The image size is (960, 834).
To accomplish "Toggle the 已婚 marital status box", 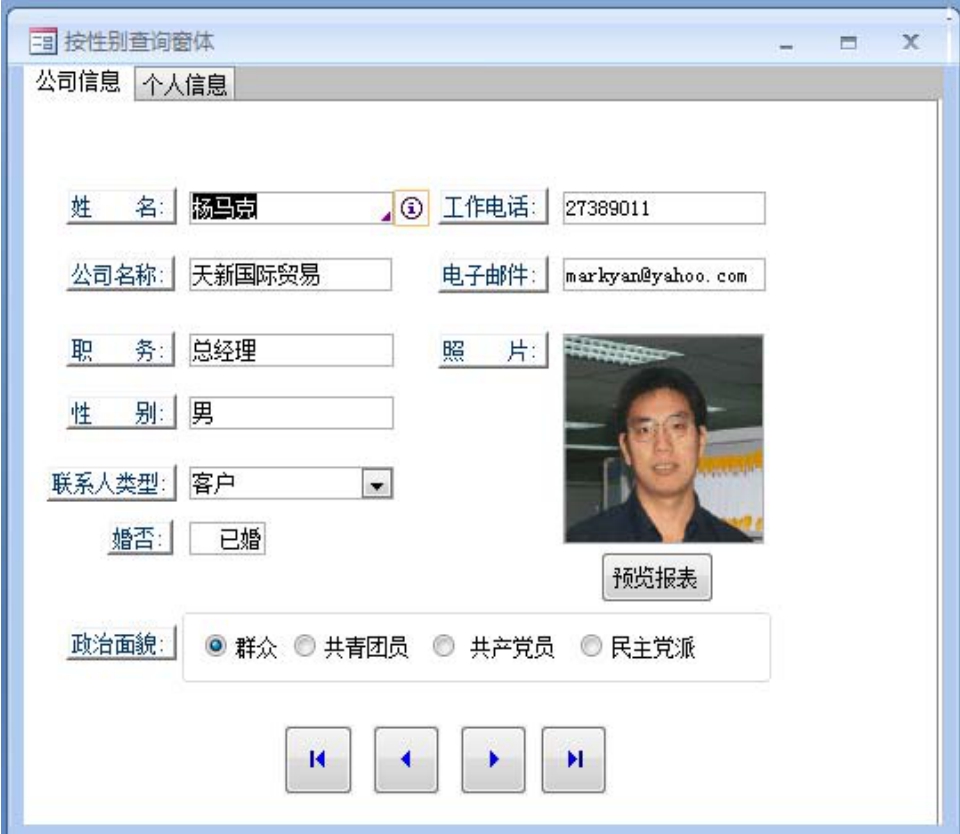I will click(228, 538).
